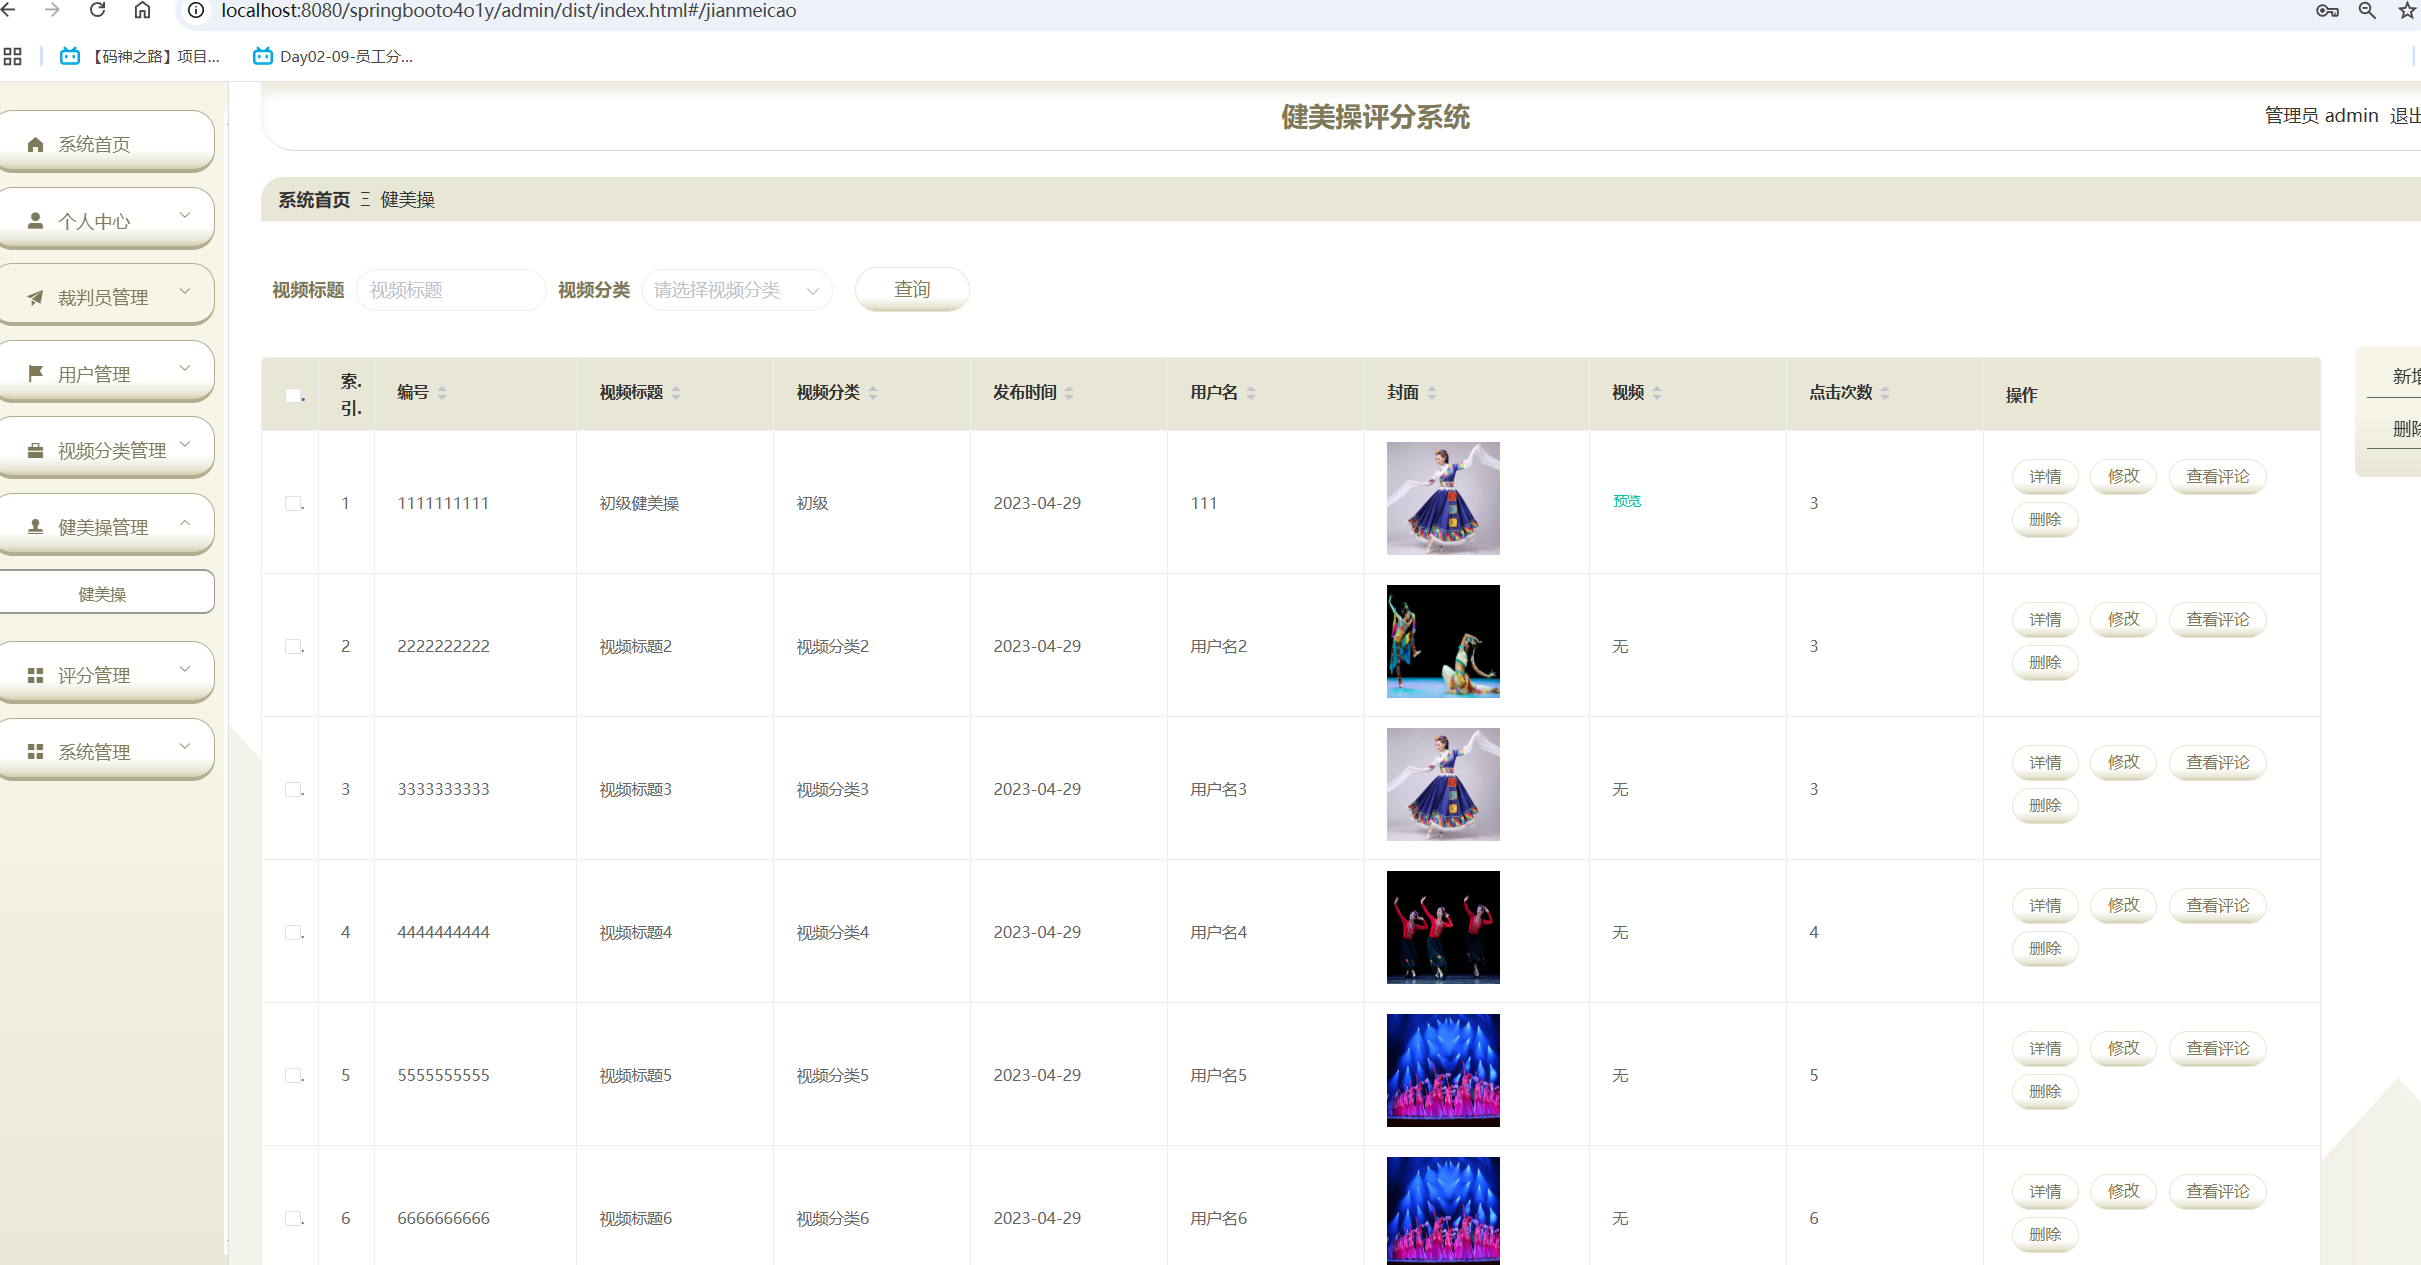This screenshot has width=2421, height=1265.
Task: Click the browser address bar URL
Action: [508, 11]
